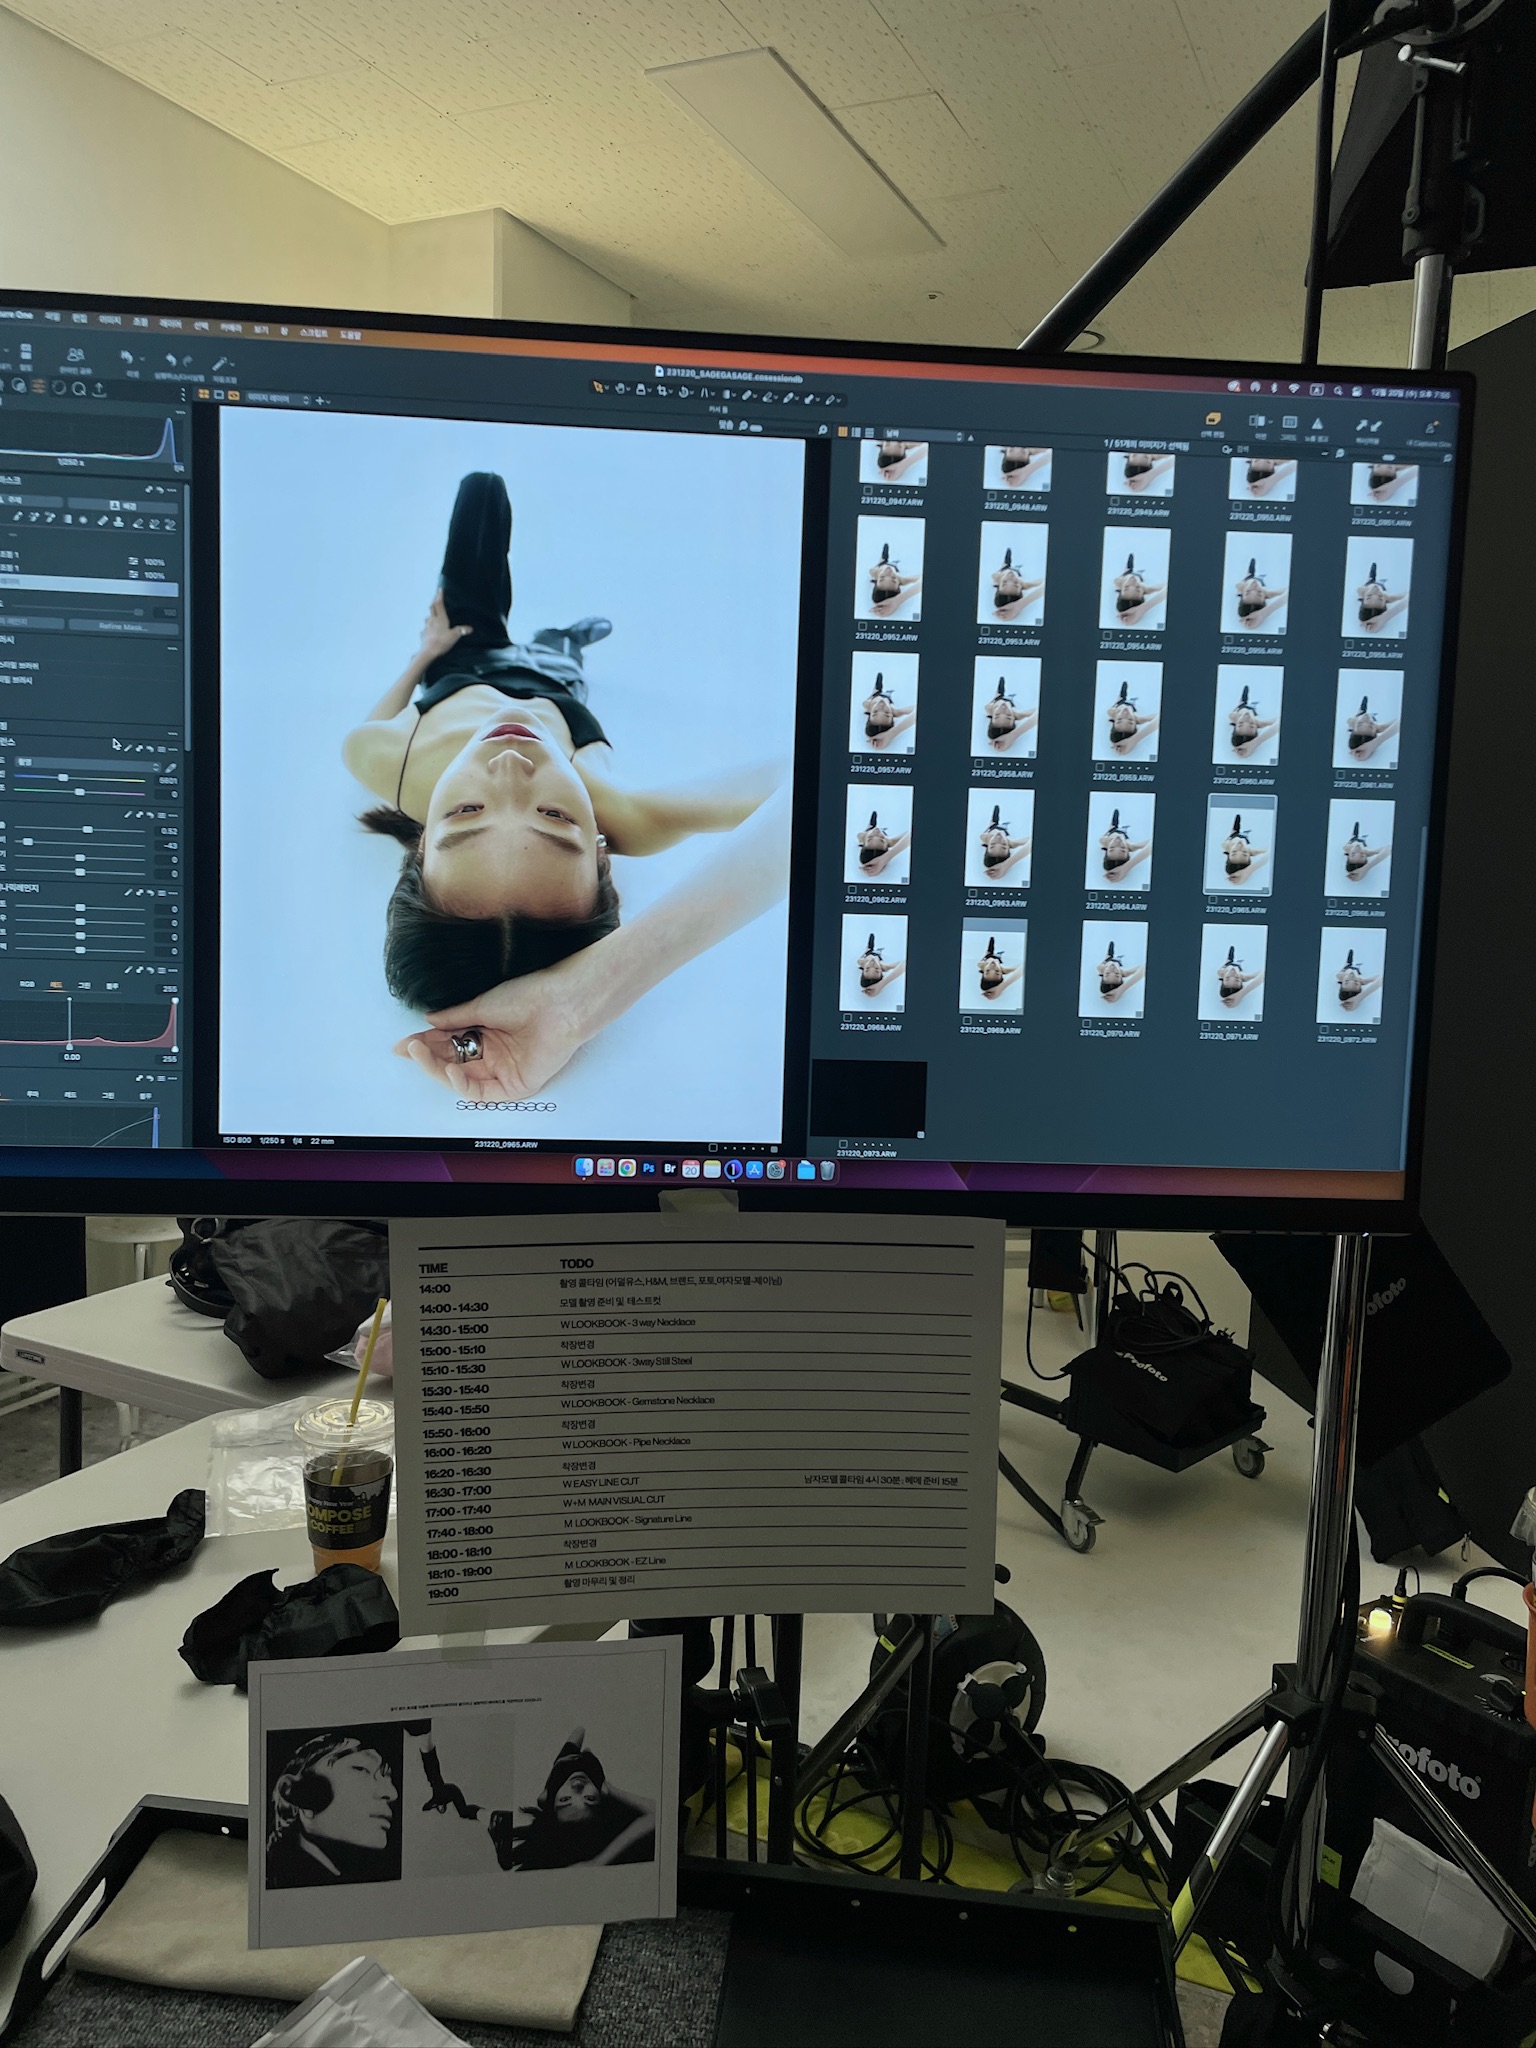1536x2048 pixels.
Task: Click the Wi-Fi icon in menu bar
Action: pyautogui.click(x=1293, y=387)
